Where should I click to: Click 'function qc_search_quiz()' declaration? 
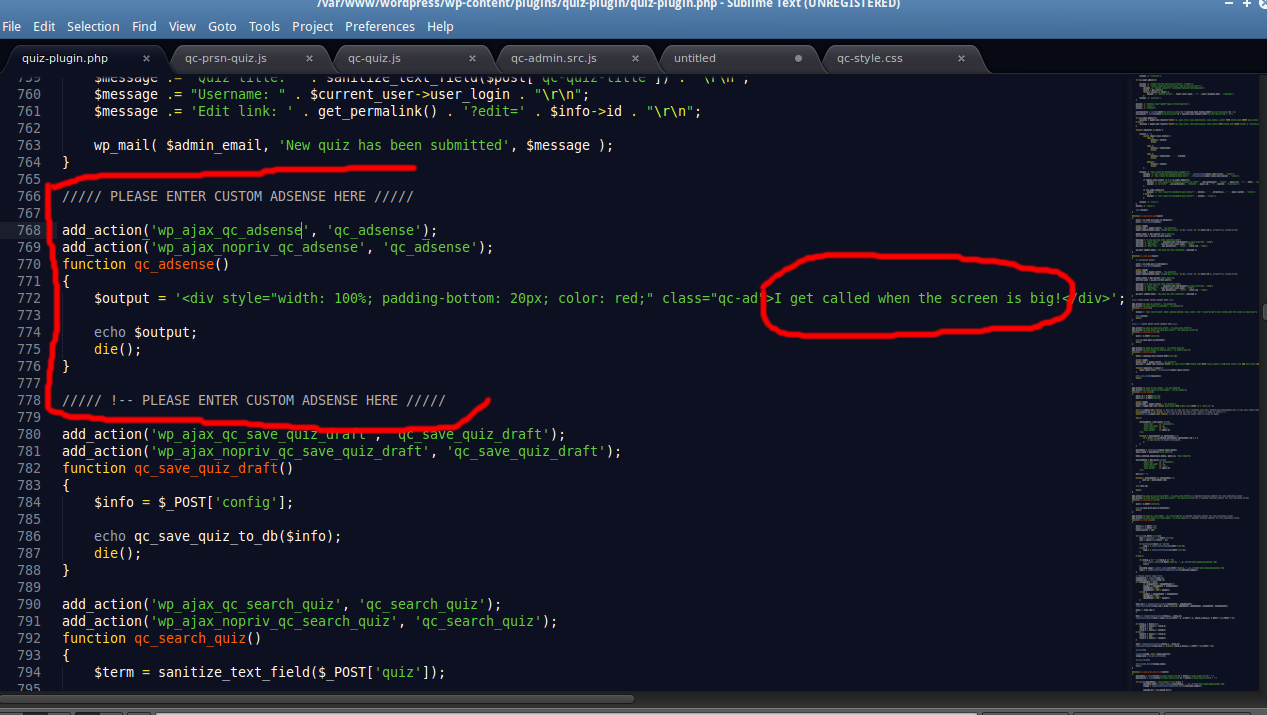pos(162,638)
